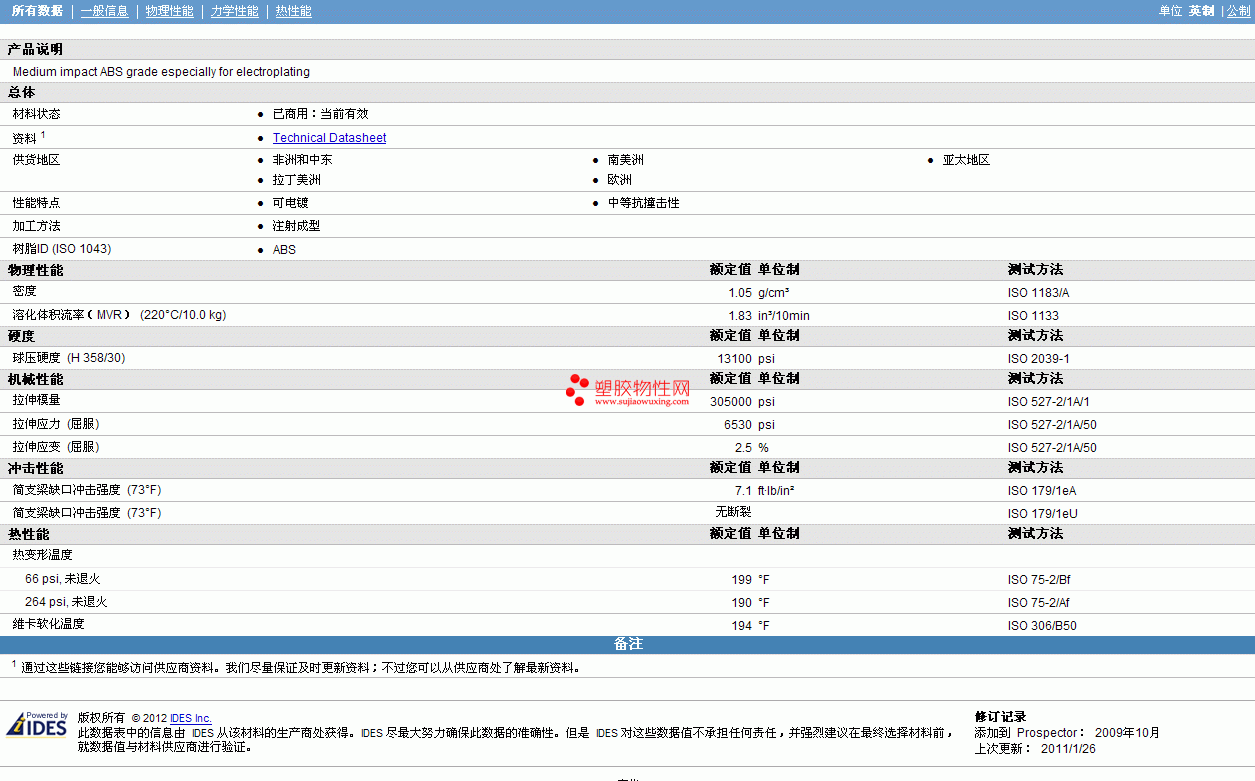Viewport: 1255px width, 781px height.
Task: Click the 已商用：当前有效 material status
Action: pyautogui.click(x=321, y=114)
